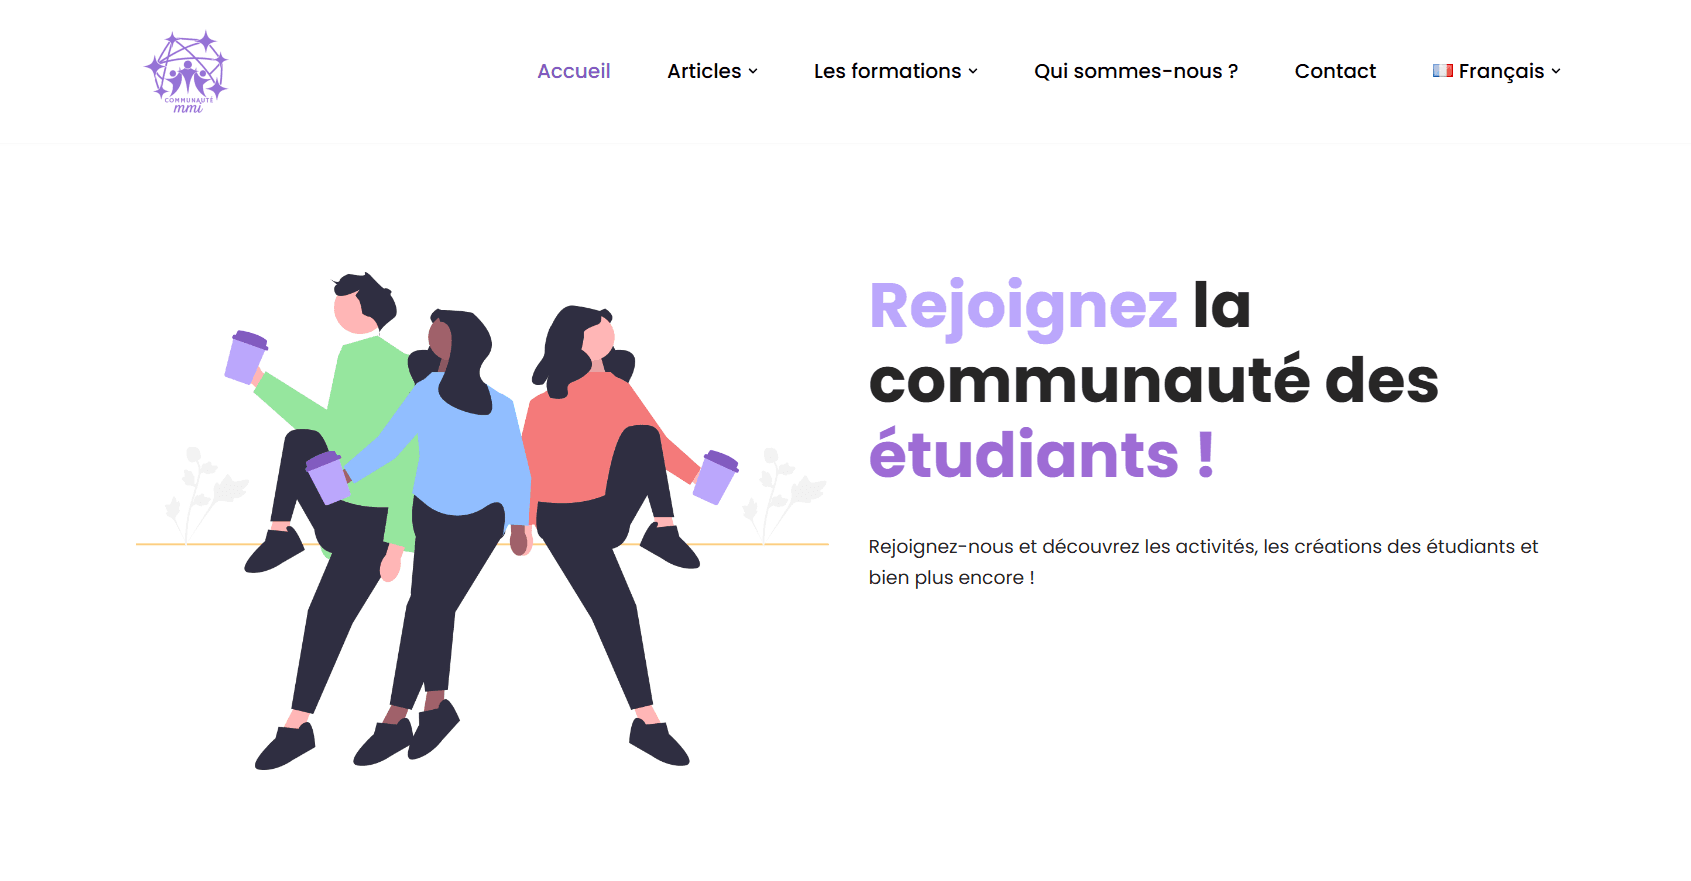Expand the Les formations chevron

pyautogui.click(x=973, y=72)
